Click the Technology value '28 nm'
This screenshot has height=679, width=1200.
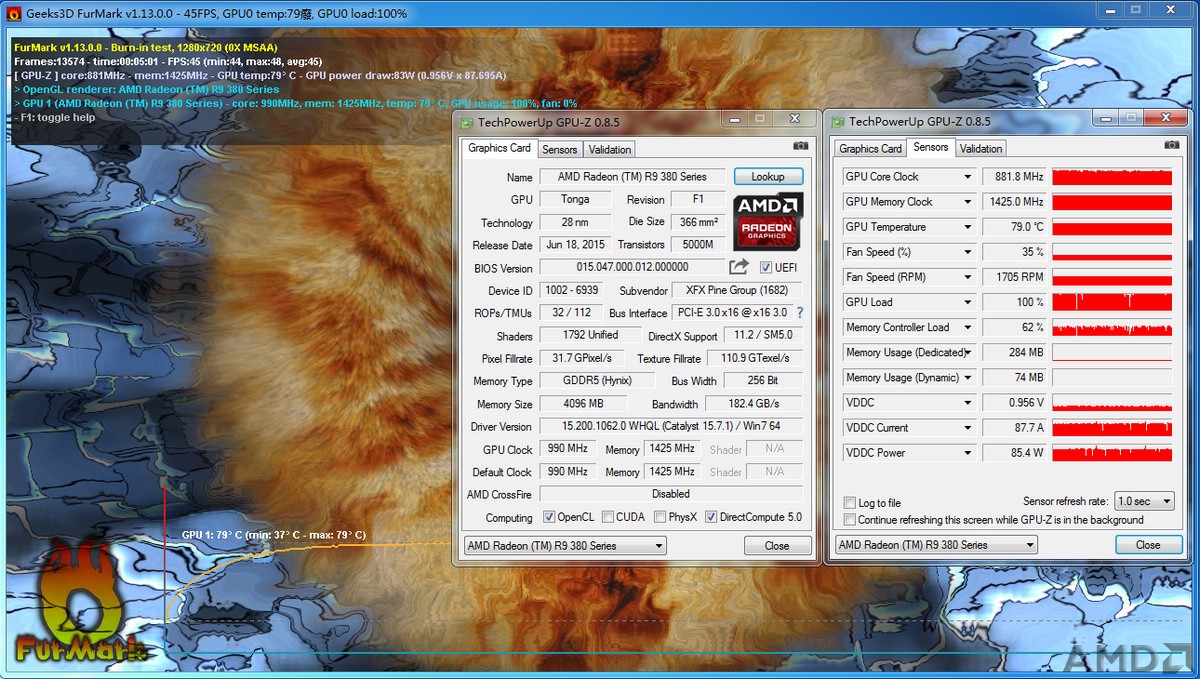[575, 223]
